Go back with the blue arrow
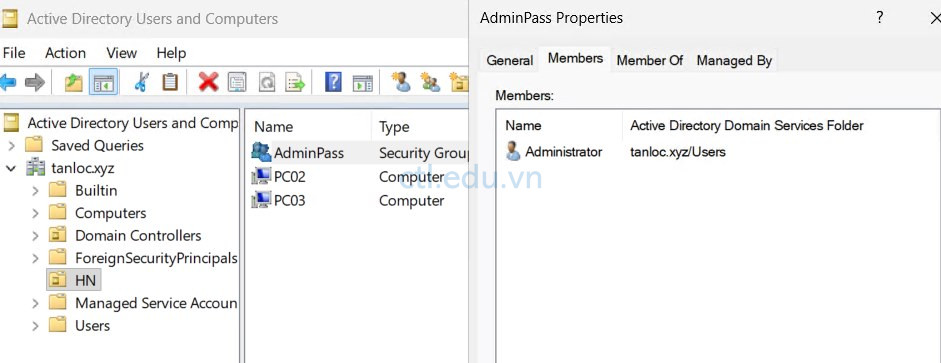This screenshot has width=941, height=363. click(x=7, y=82)
